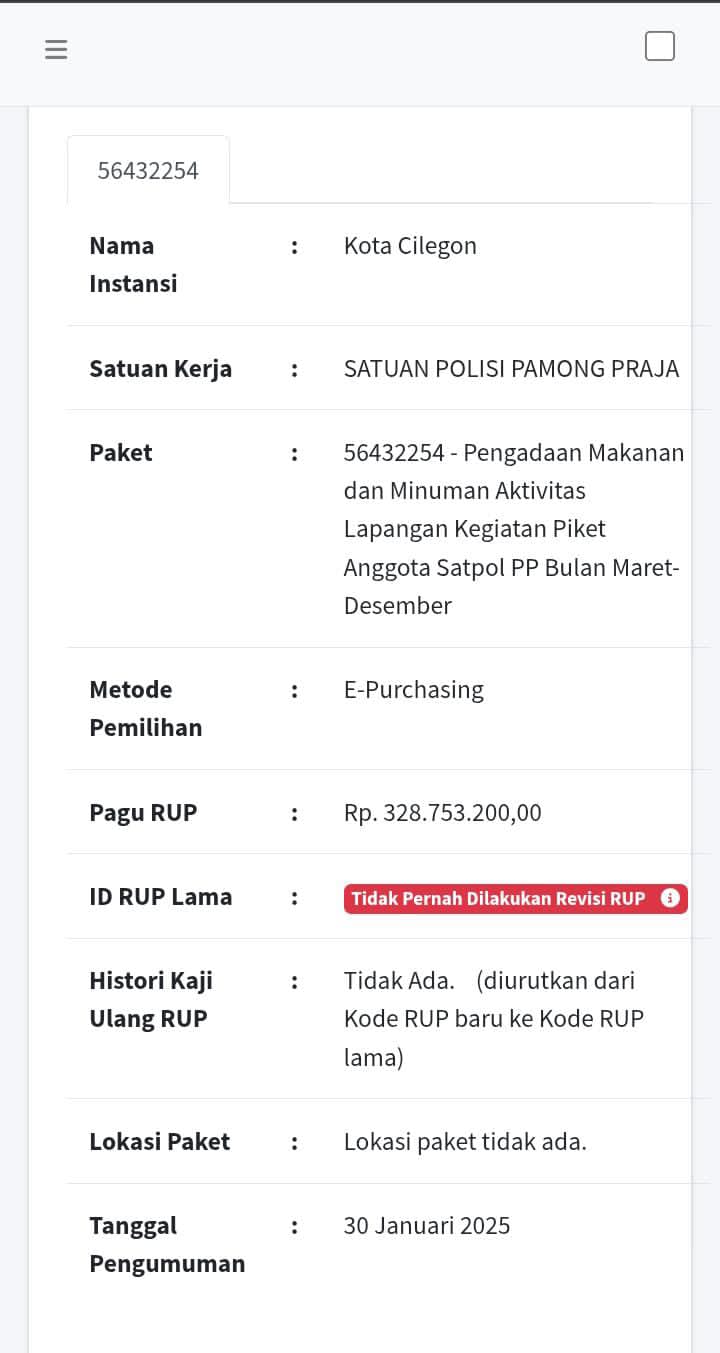
Task: Select the 56432254 tab
Action: point(148,170)
